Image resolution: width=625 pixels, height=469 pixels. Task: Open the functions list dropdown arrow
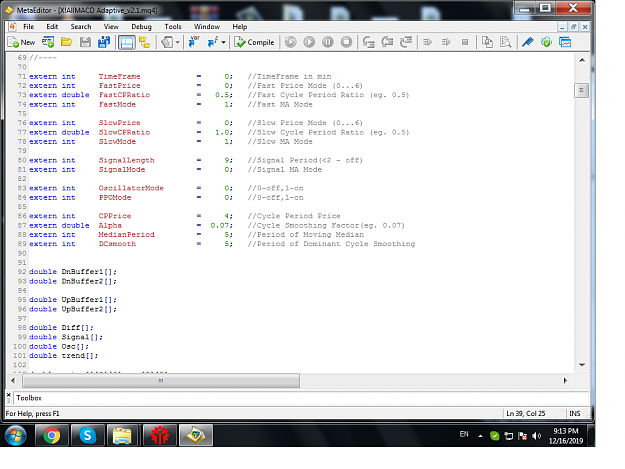click(224, 42)
